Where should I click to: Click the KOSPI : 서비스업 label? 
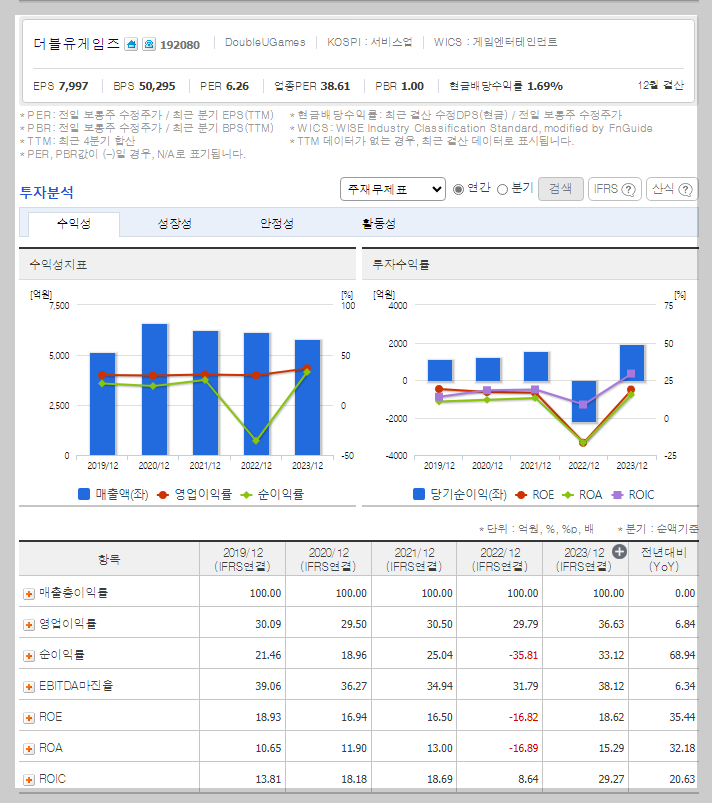(x=370, y=43)
